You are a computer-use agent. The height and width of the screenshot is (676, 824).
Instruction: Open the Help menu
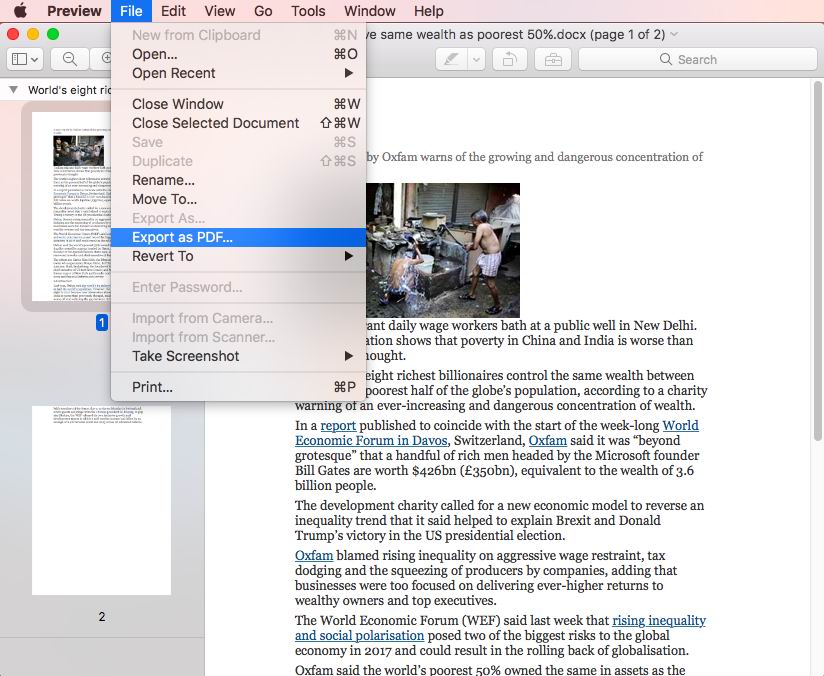click(x=428, y=11)
